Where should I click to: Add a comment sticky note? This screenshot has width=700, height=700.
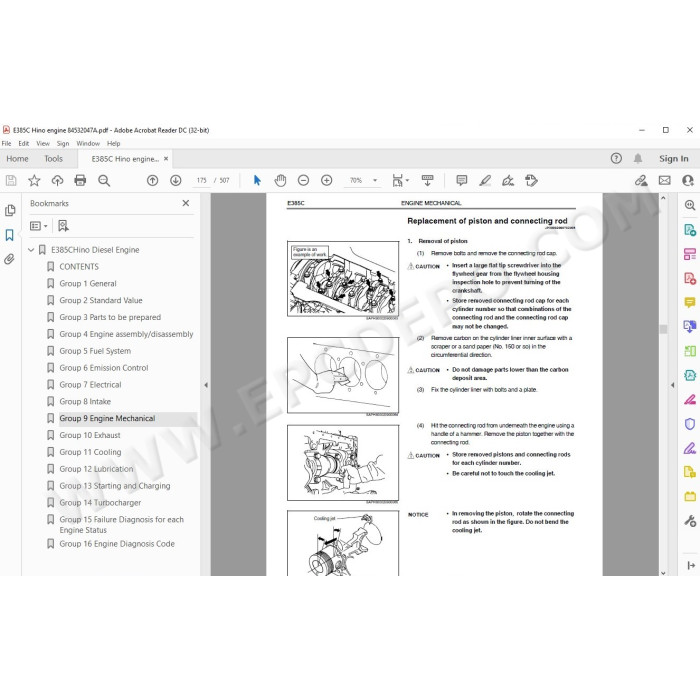tap(462, 180)
